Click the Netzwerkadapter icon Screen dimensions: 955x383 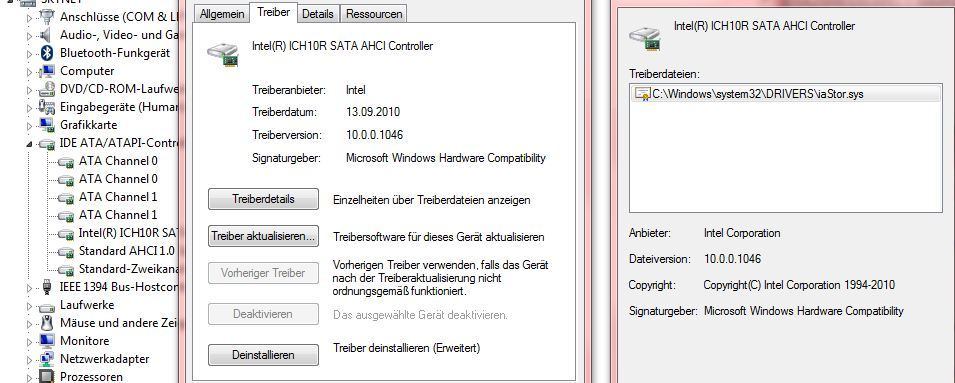click(x=46, y=359)
